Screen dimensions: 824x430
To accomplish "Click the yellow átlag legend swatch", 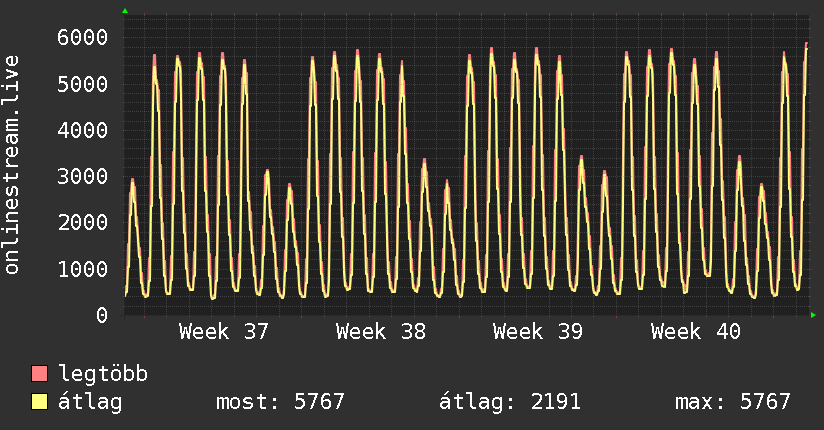I will tap(39, 401).
